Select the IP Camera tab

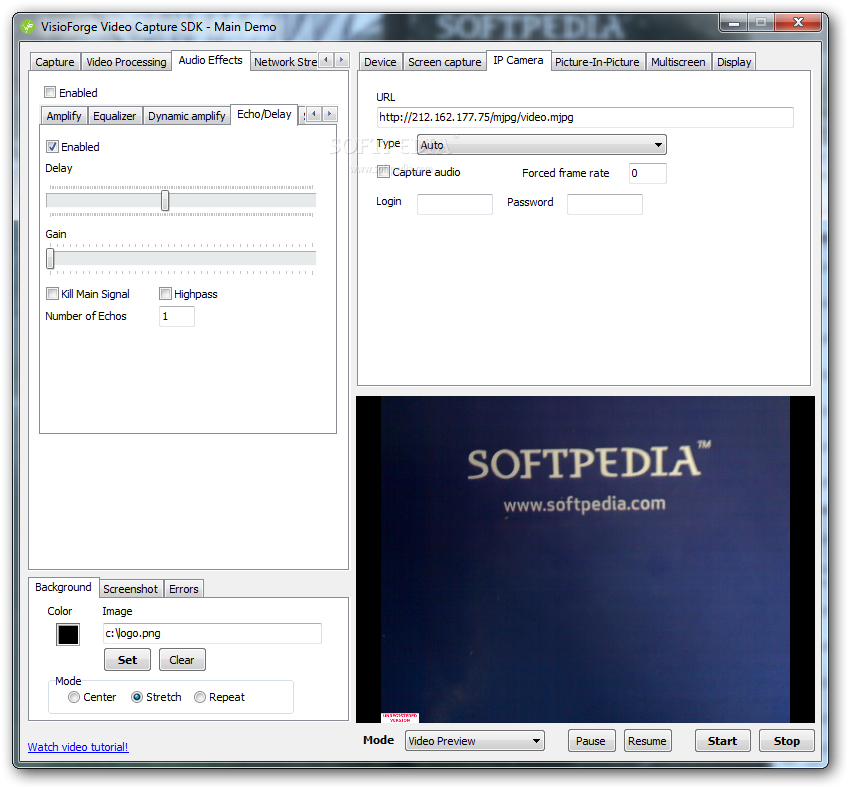pyautogui.click(x=518, y=60)
